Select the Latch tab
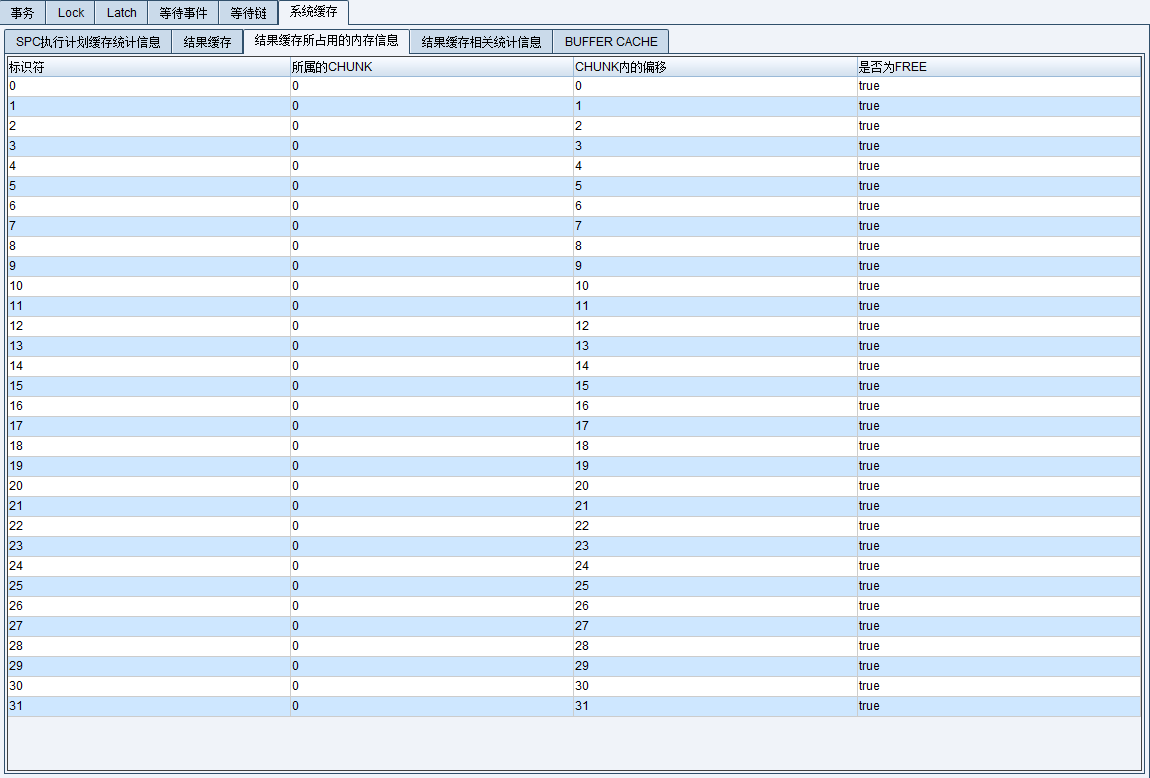The image size is (1150, 778). click(122, 13)
